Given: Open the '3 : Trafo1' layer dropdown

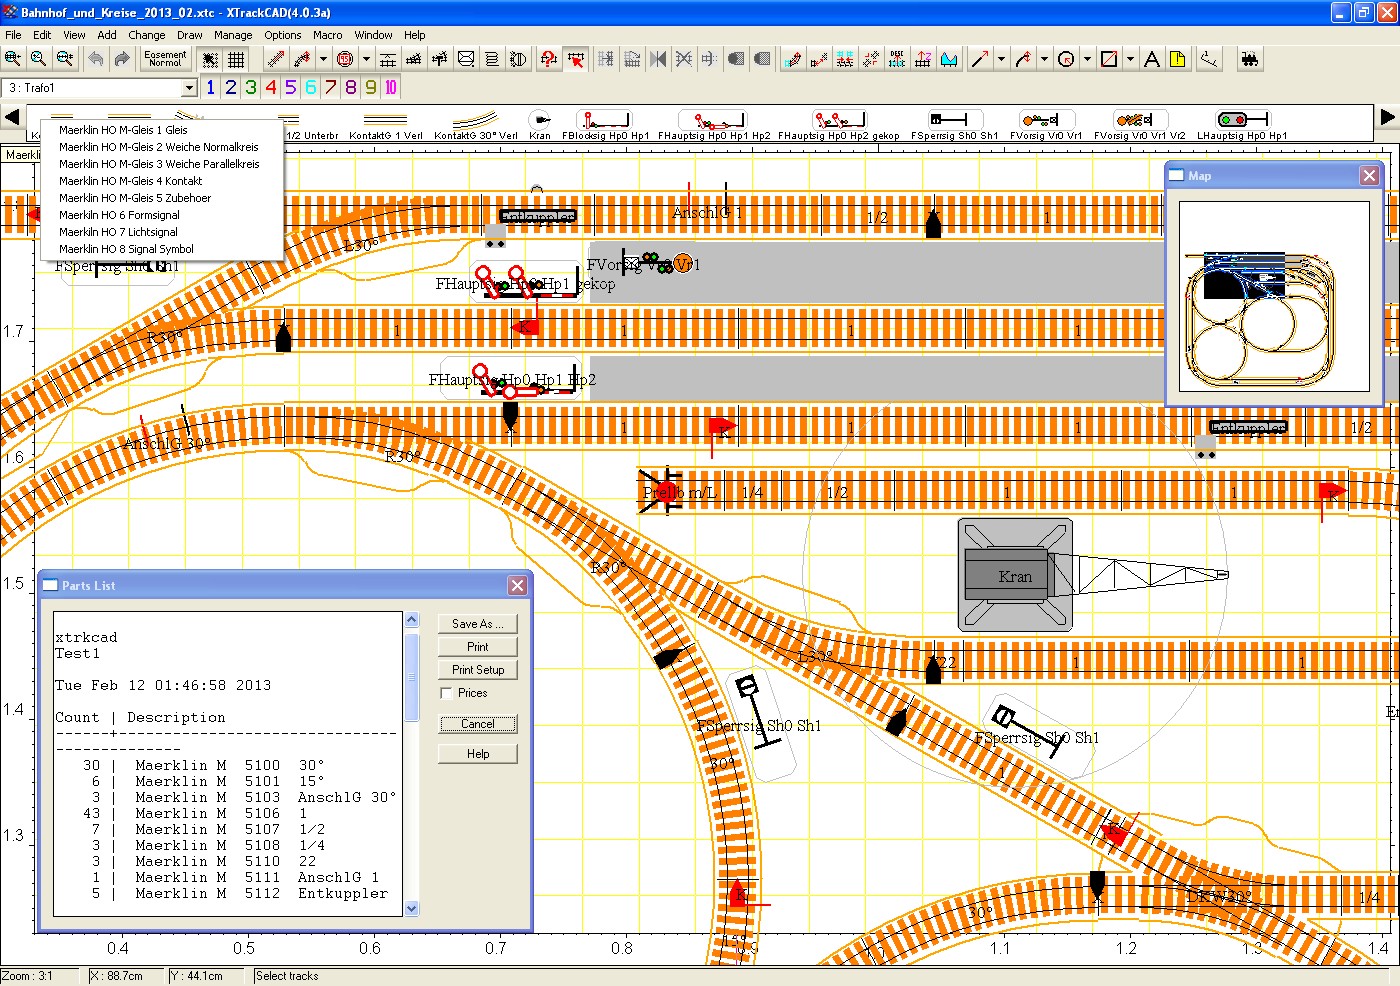Looking at the screenshot, I should point(189,88).
